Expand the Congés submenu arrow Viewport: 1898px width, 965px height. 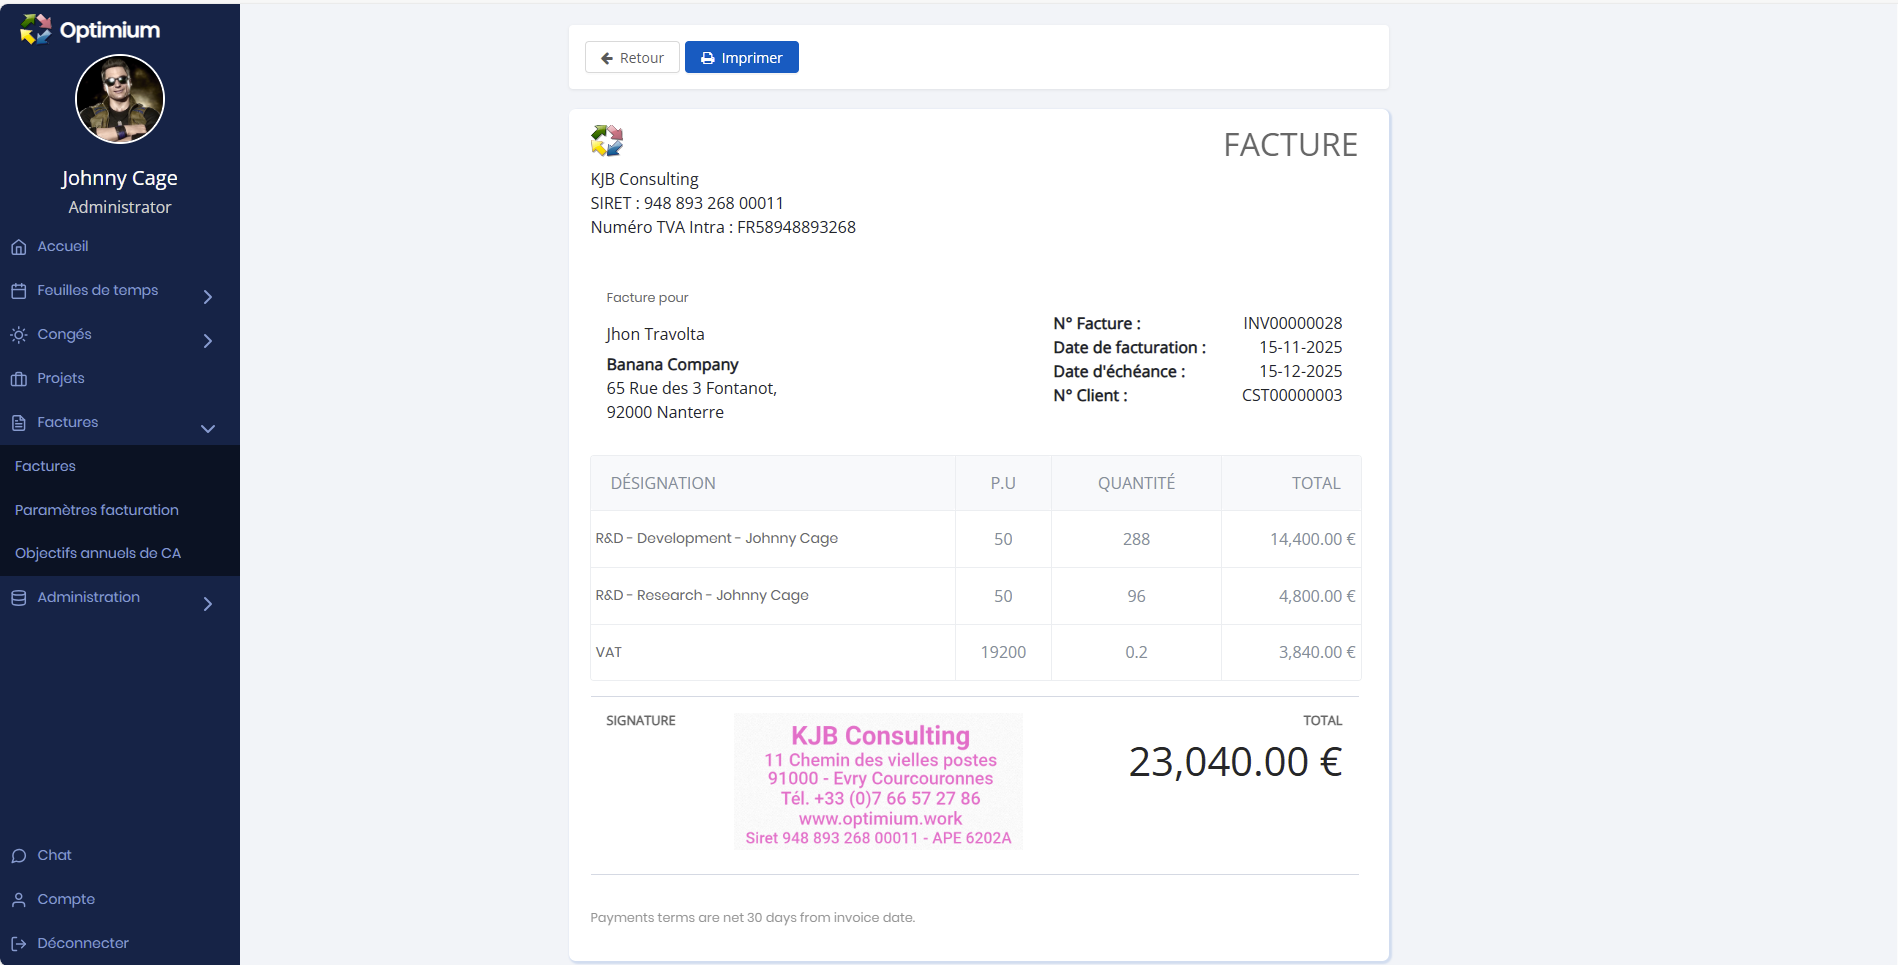pos(208,341)
